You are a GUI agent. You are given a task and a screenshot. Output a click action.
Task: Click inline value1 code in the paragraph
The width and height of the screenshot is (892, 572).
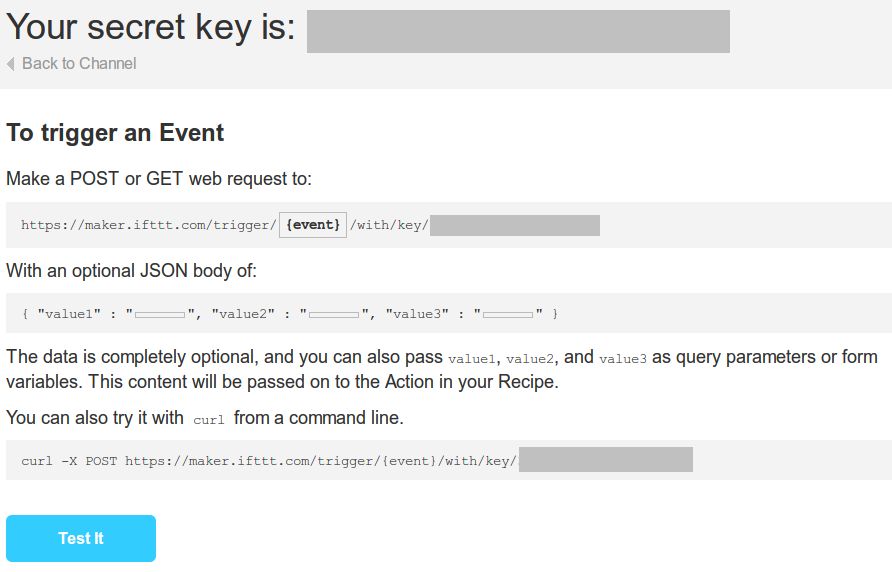tap(472, 358)
